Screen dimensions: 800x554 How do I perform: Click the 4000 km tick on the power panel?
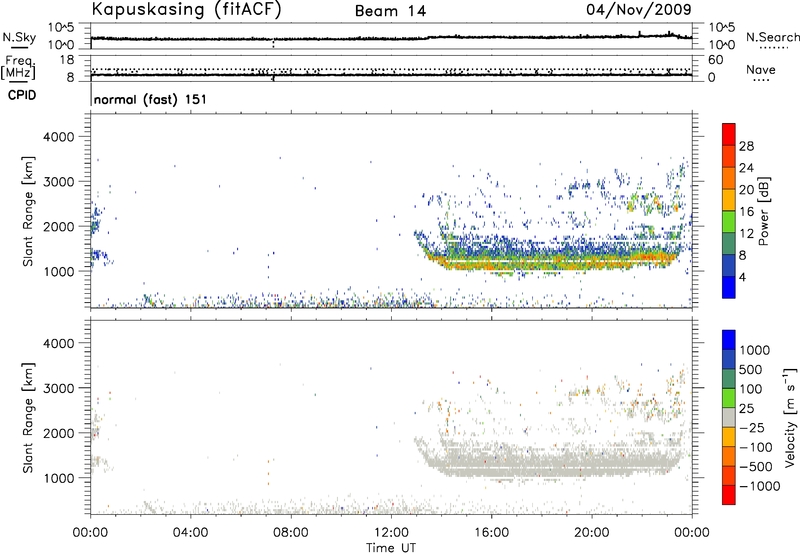[58, 137]
